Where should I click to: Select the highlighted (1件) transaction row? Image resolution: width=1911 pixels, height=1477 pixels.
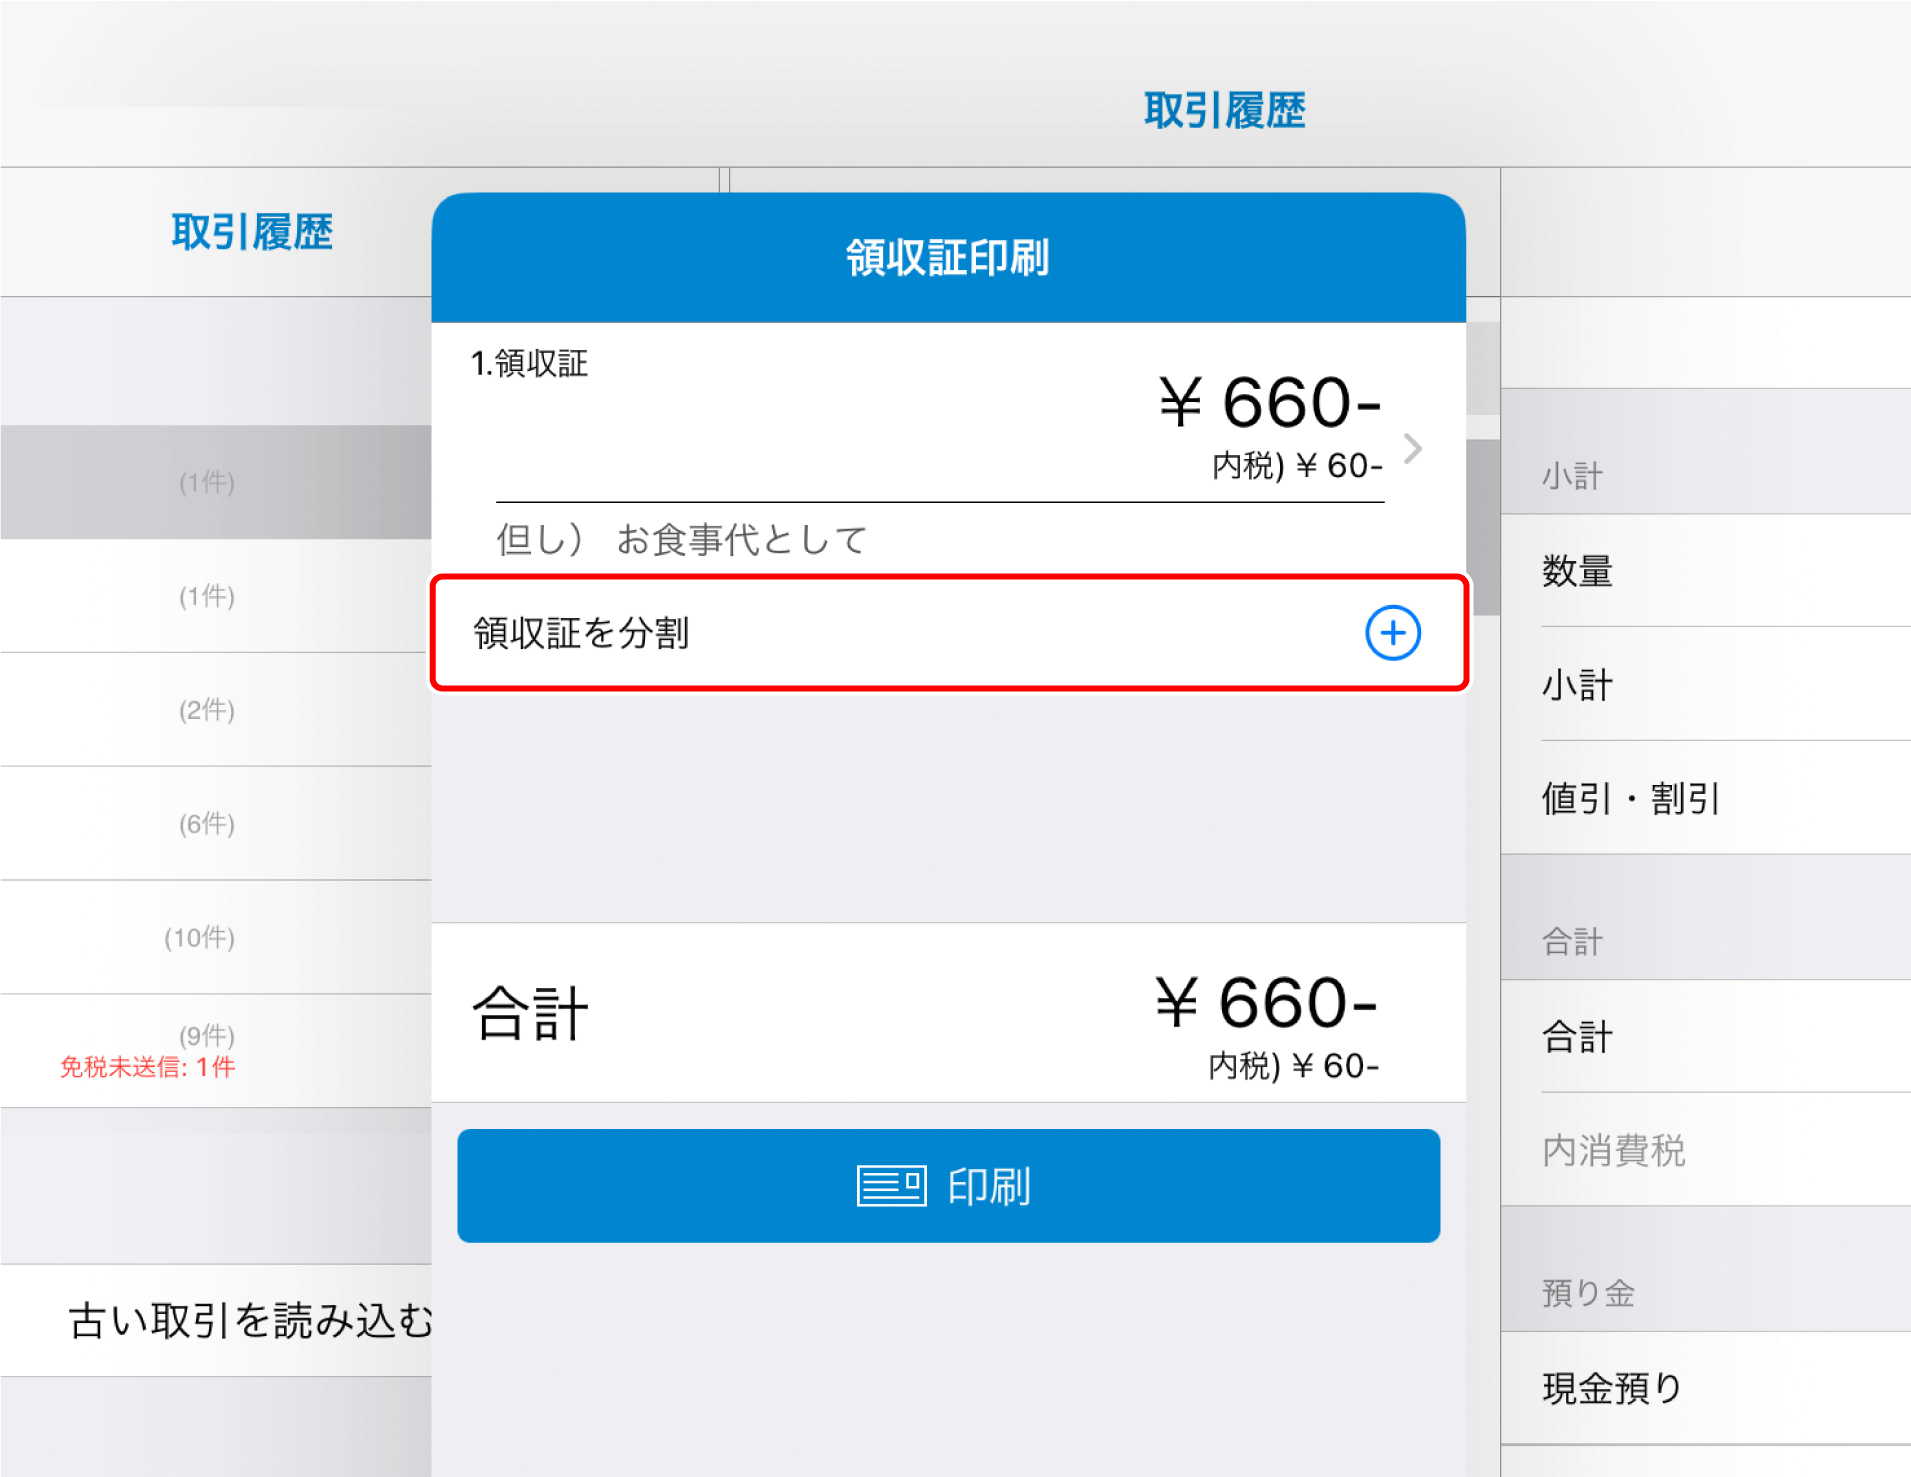207,482
